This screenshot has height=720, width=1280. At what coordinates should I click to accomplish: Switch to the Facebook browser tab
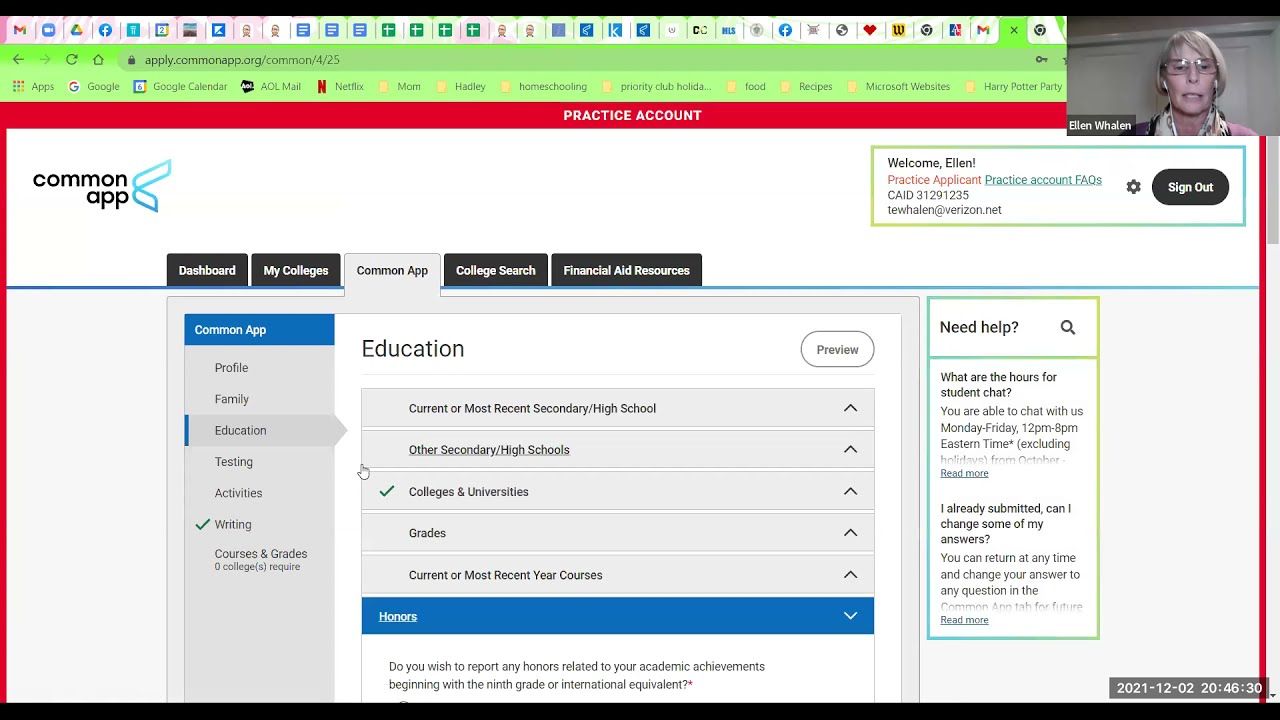point(105,30)
